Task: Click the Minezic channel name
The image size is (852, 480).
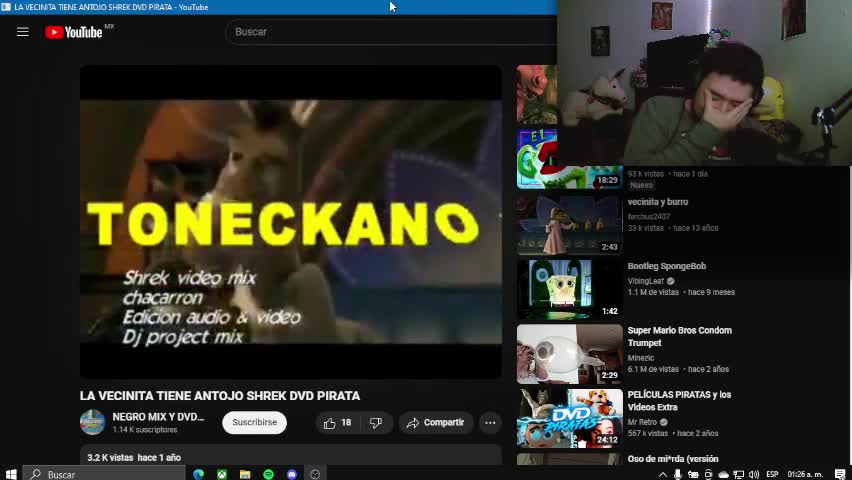Action: pyautogui.click(x=641, y=358)
